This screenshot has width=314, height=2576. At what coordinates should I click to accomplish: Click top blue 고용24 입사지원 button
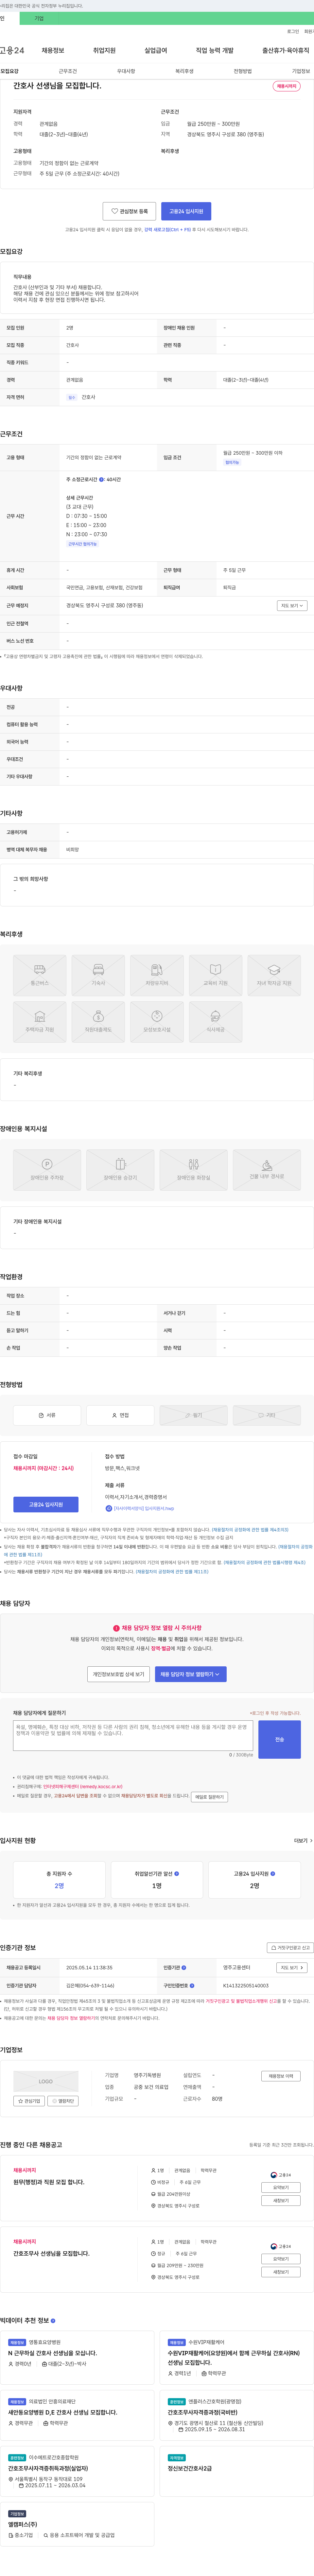click(x=186, y=211)
